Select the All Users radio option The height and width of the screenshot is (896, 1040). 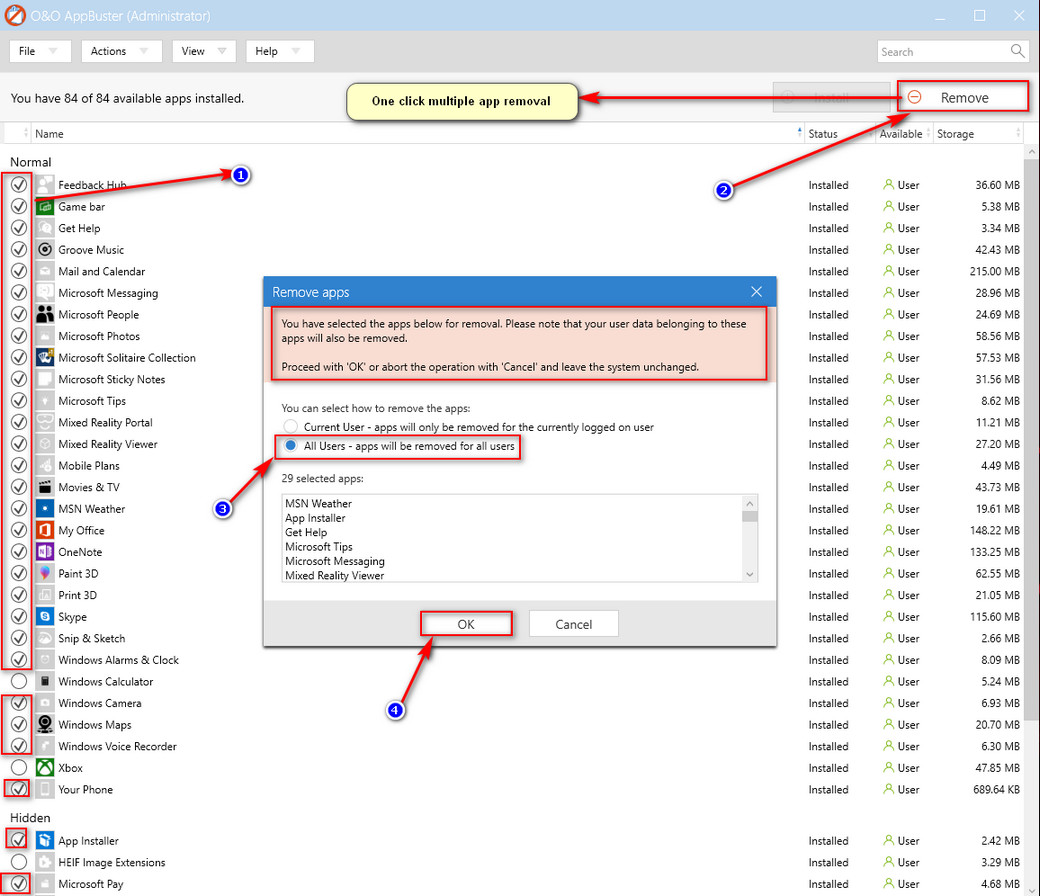(291, 446)
